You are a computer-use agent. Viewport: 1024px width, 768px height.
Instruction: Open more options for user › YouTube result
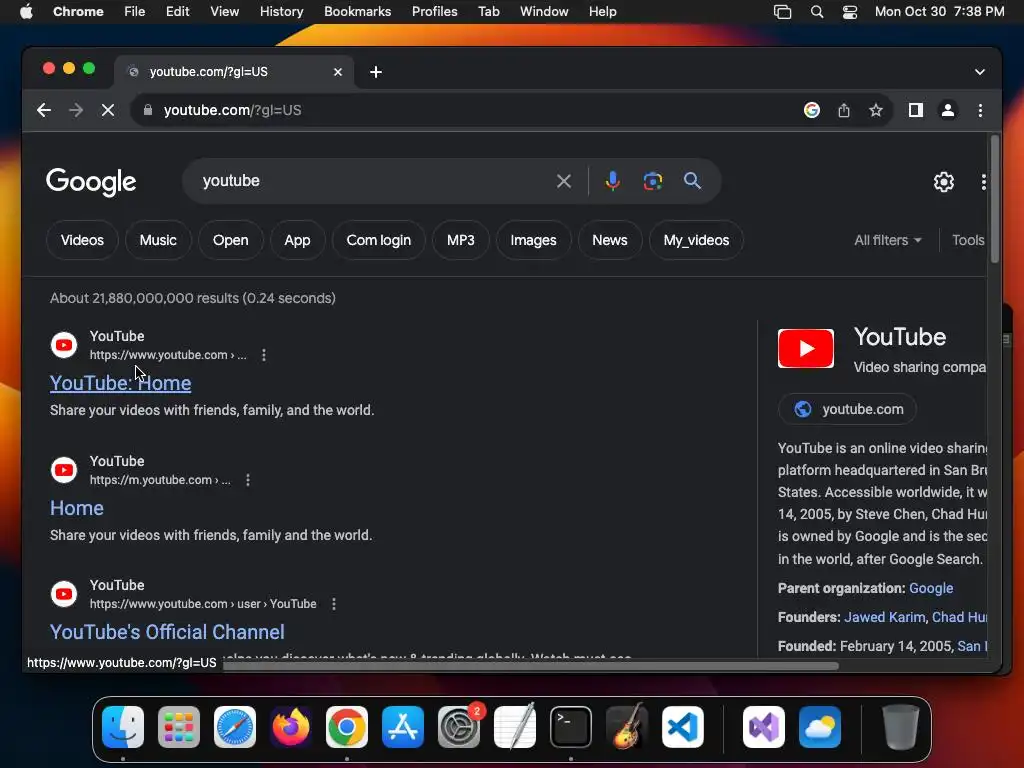click(334, 604)
